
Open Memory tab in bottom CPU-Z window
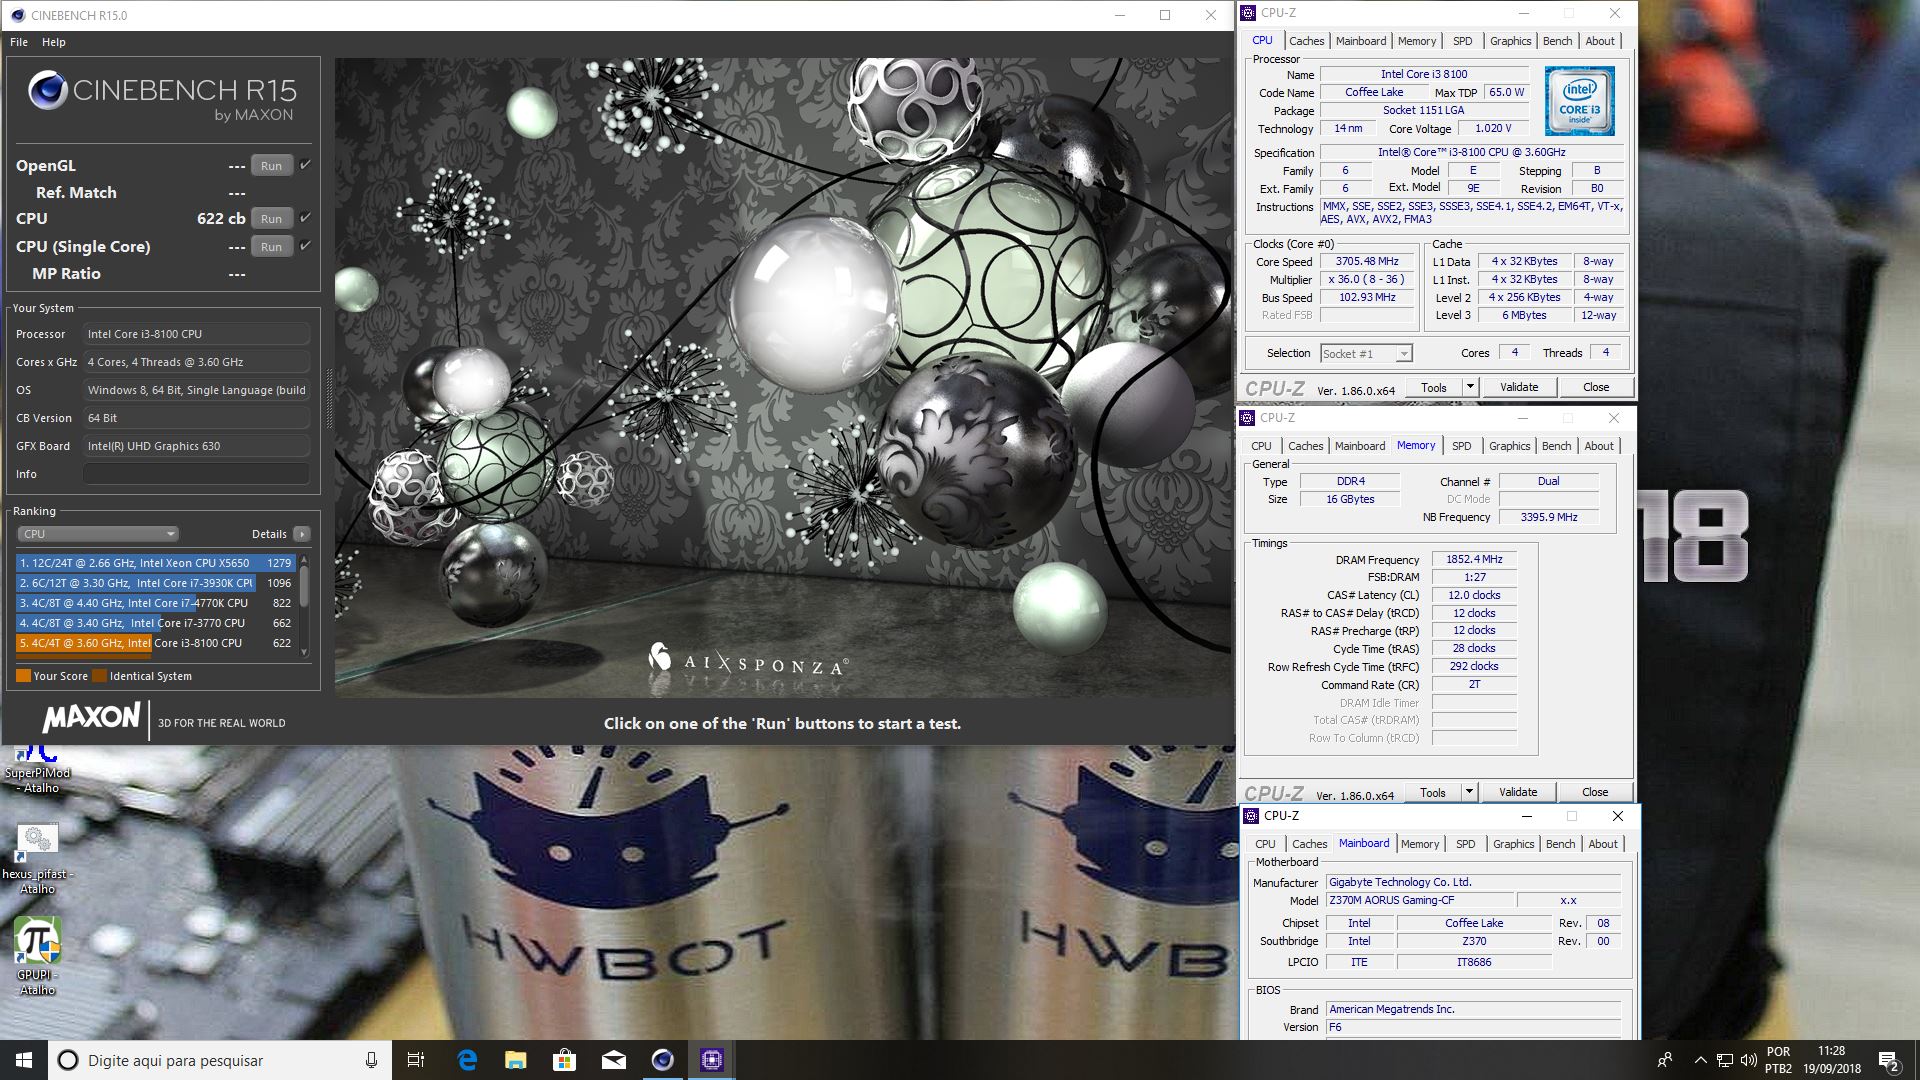pyautogui.click(x=1420, y=844)
